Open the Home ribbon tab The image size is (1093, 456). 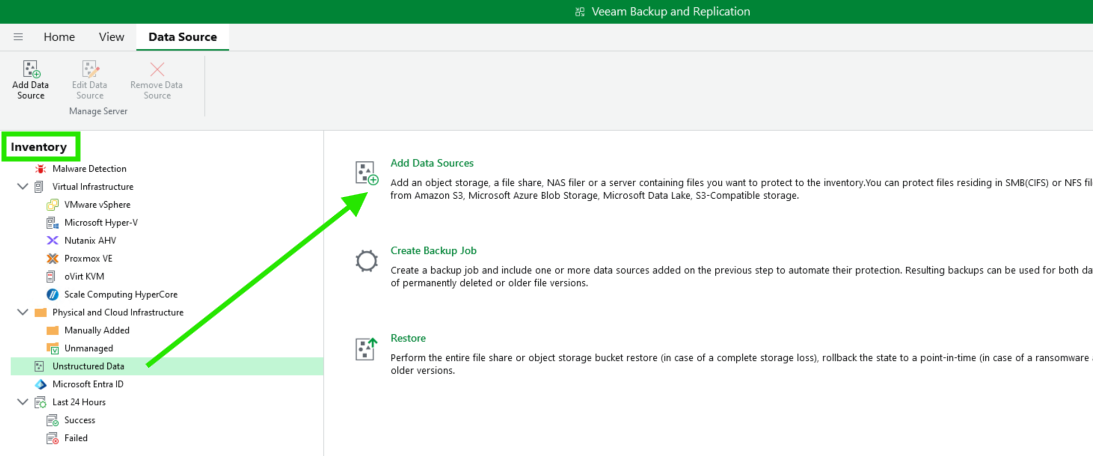(x=59, y=37)
